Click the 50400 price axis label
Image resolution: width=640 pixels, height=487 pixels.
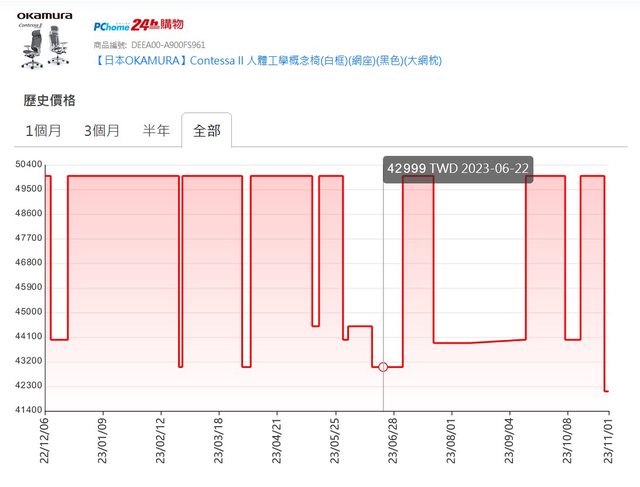coord(28,164)
